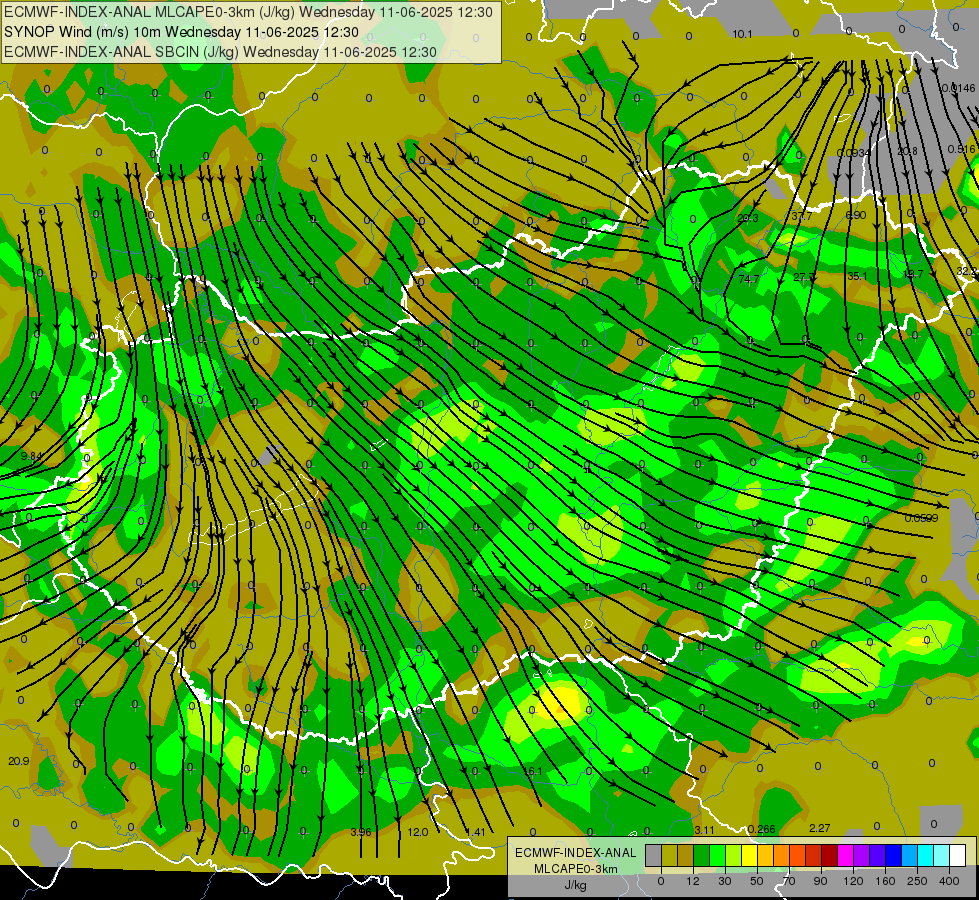Click the legend scale value 50

pyautogui.click(x=757, y=882)
